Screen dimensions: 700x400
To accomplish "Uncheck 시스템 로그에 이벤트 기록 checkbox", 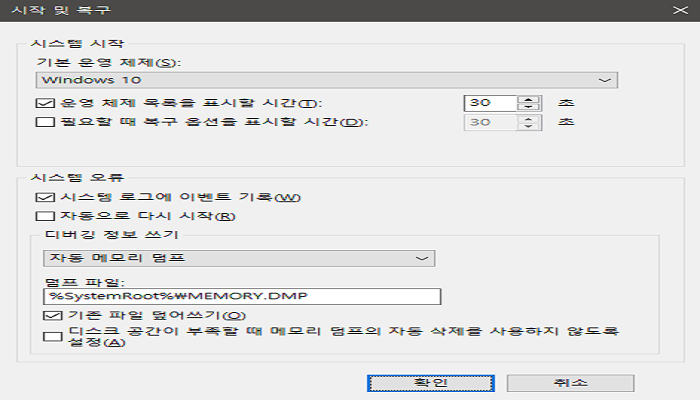I will coord(43,197).
